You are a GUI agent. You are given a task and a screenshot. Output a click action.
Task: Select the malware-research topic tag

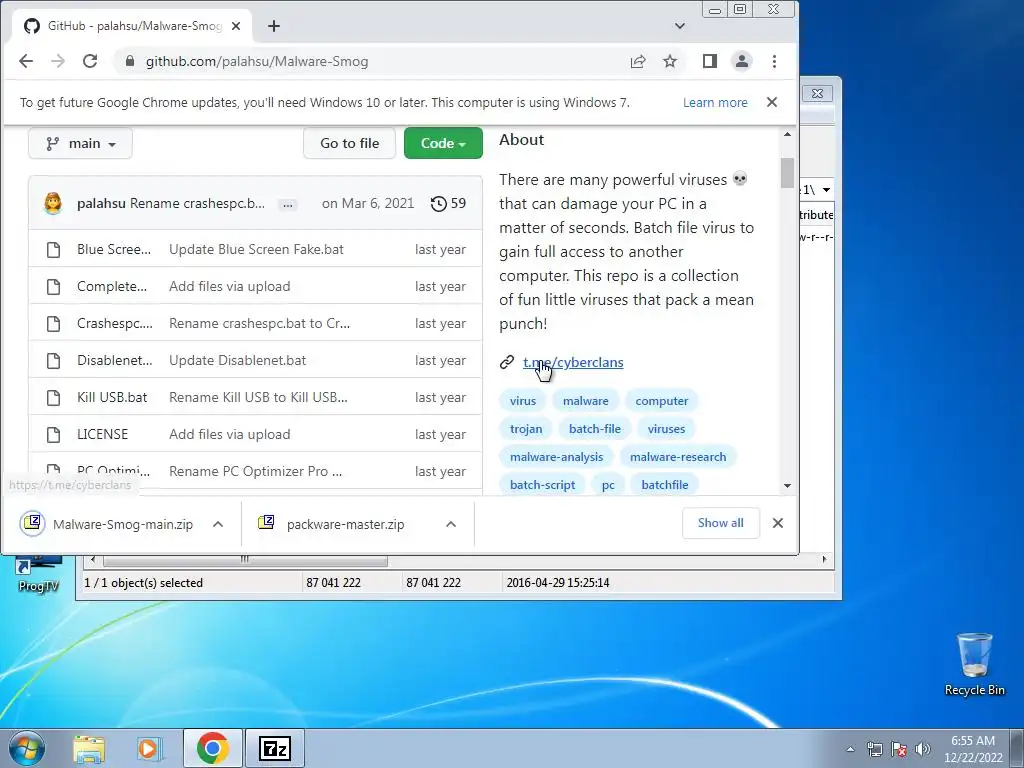click(678, 457)
